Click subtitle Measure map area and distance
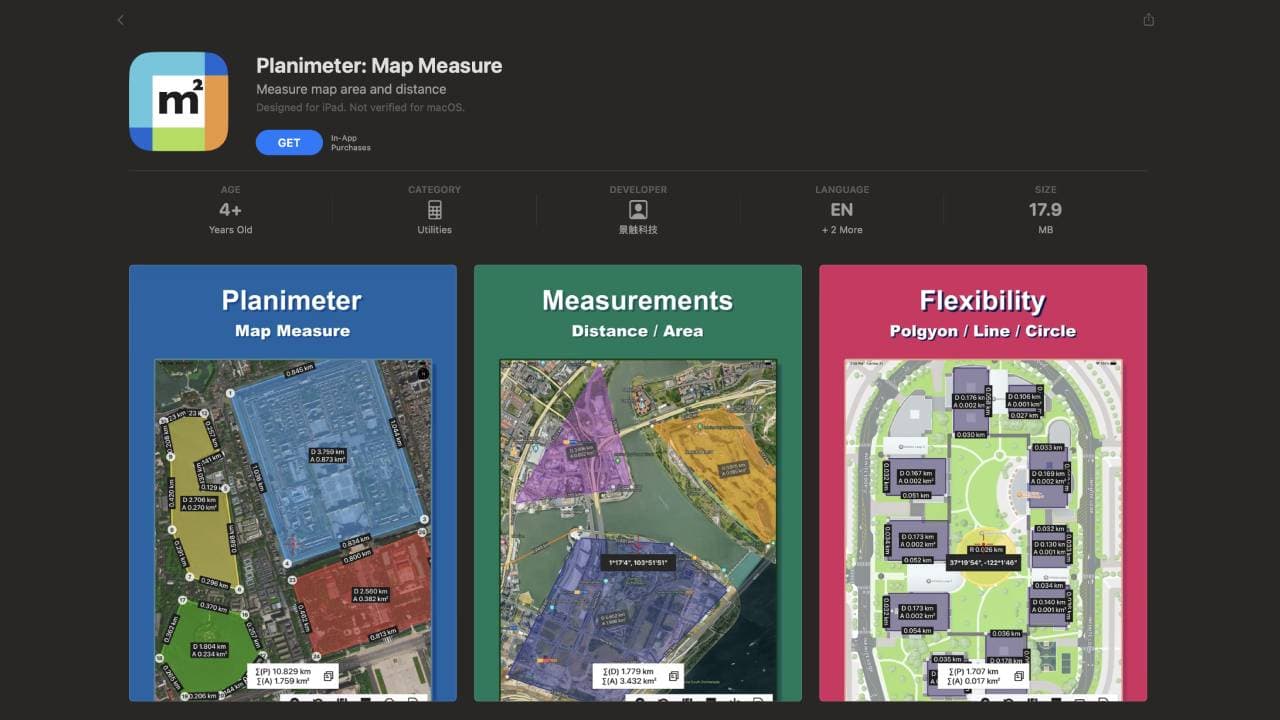Viewport: 1280px width, 720px height. (351, 89)
